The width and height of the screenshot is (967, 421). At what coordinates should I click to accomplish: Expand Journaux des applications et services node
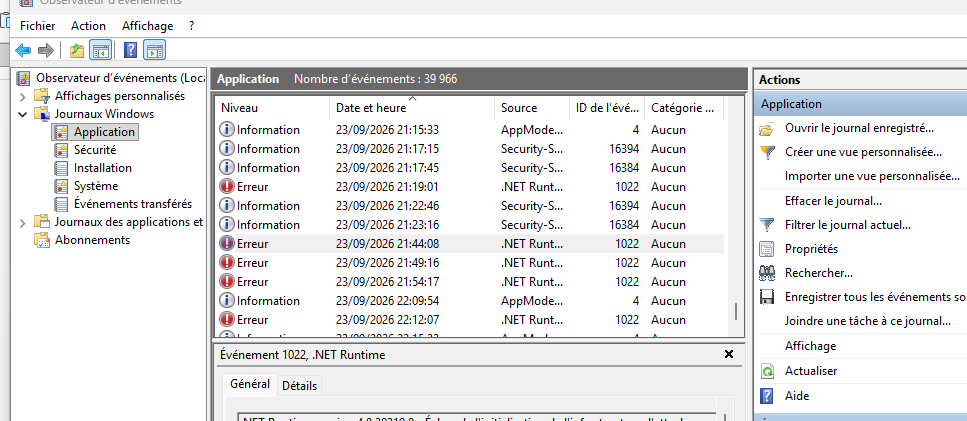pyautogui.click(x=22, y=222)
